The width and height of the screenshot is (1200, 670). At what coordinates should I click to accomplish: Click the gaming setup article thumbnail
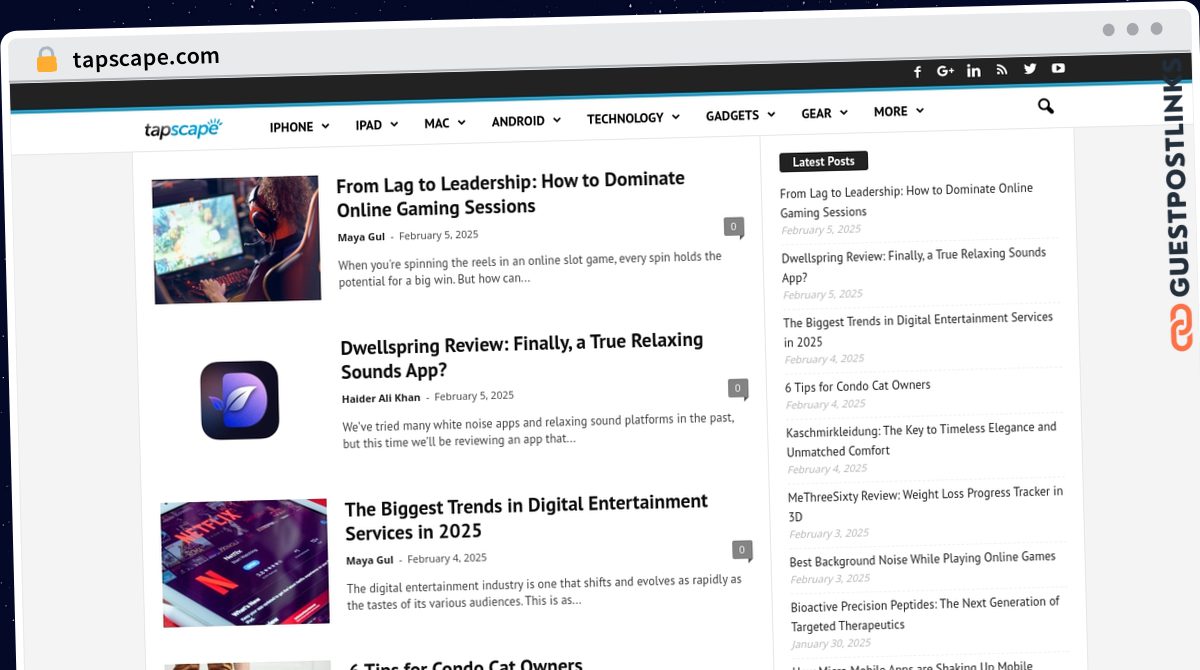click(x=237, y=240)
